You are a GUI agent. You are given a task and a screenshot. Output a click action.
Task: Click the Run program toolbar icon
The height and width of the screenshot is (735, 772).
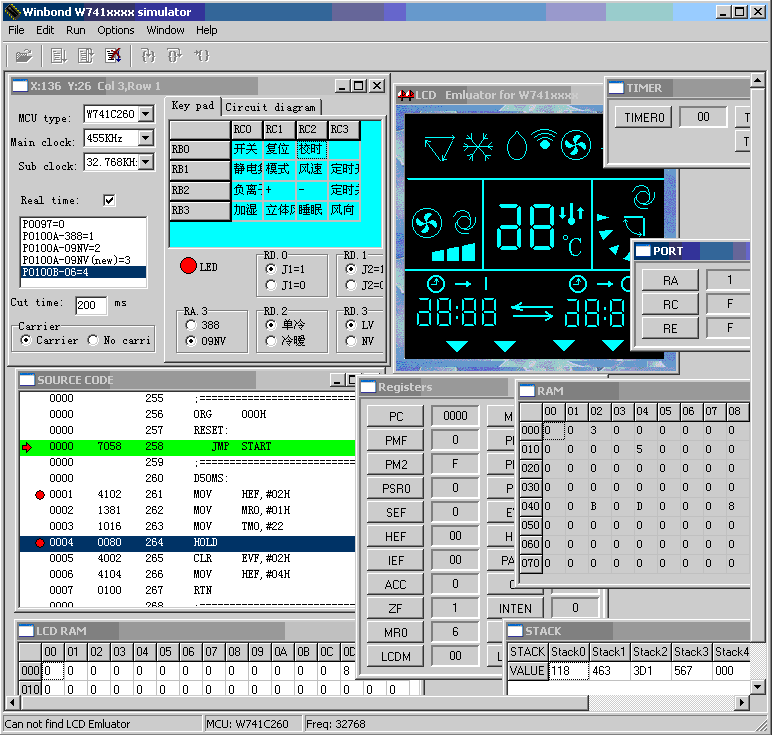[x=59, y=56]
